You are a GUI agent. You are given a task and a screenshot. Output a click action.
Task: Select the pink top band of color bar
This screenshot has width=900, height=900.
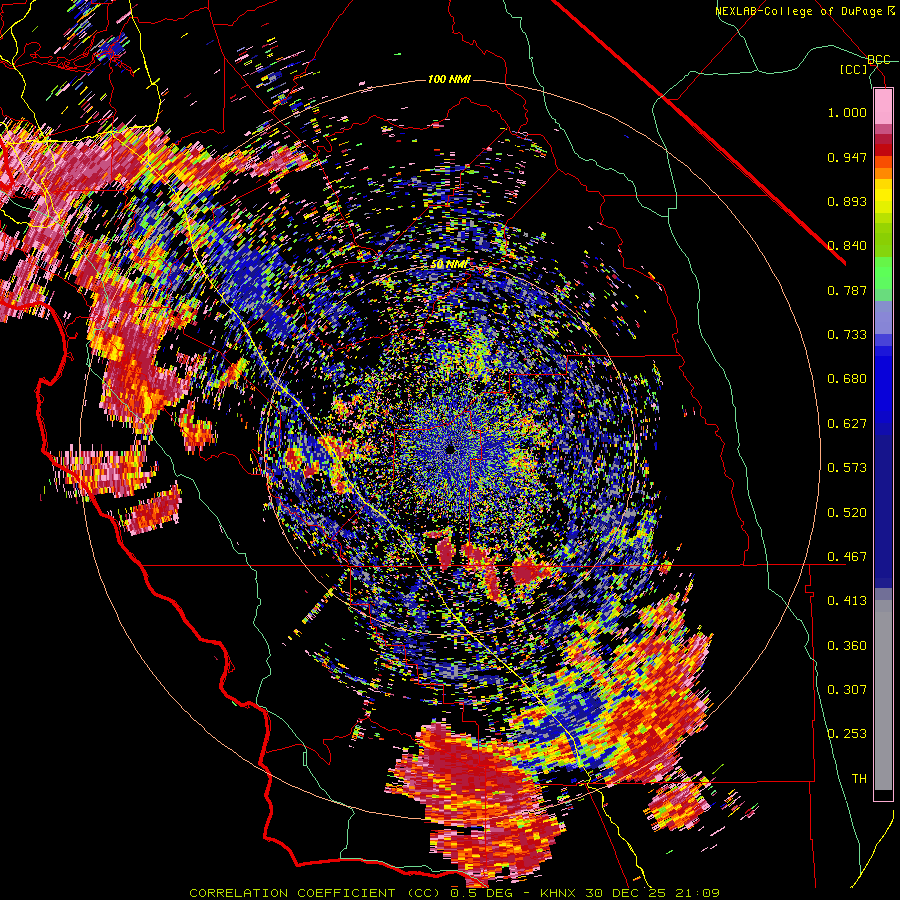click(x=883, y=107)
